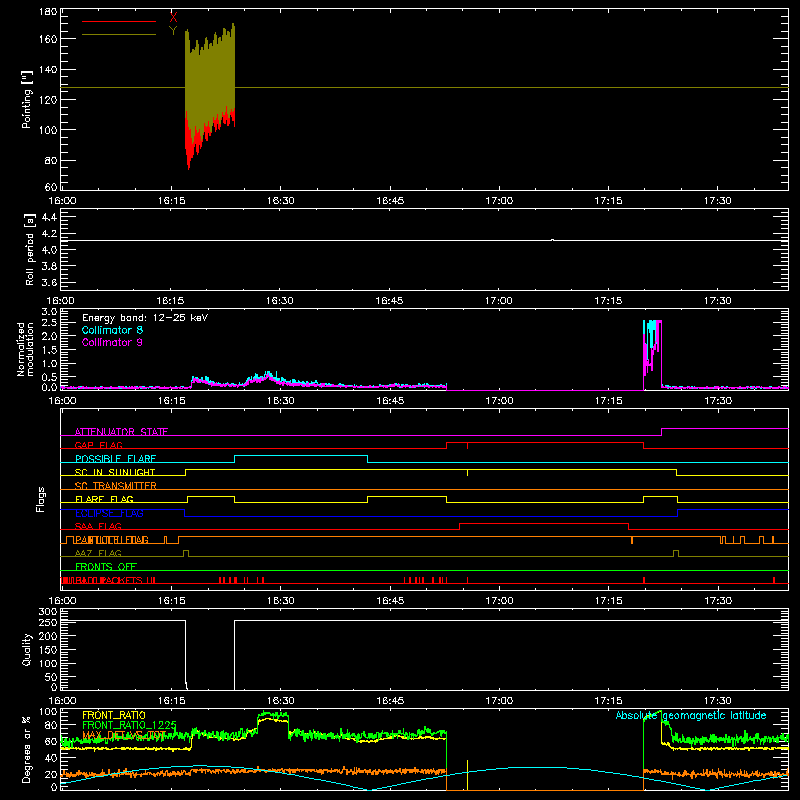
Task: Click the 3.0 tick on Normalized modulation axis
Action: click(49, 312)
